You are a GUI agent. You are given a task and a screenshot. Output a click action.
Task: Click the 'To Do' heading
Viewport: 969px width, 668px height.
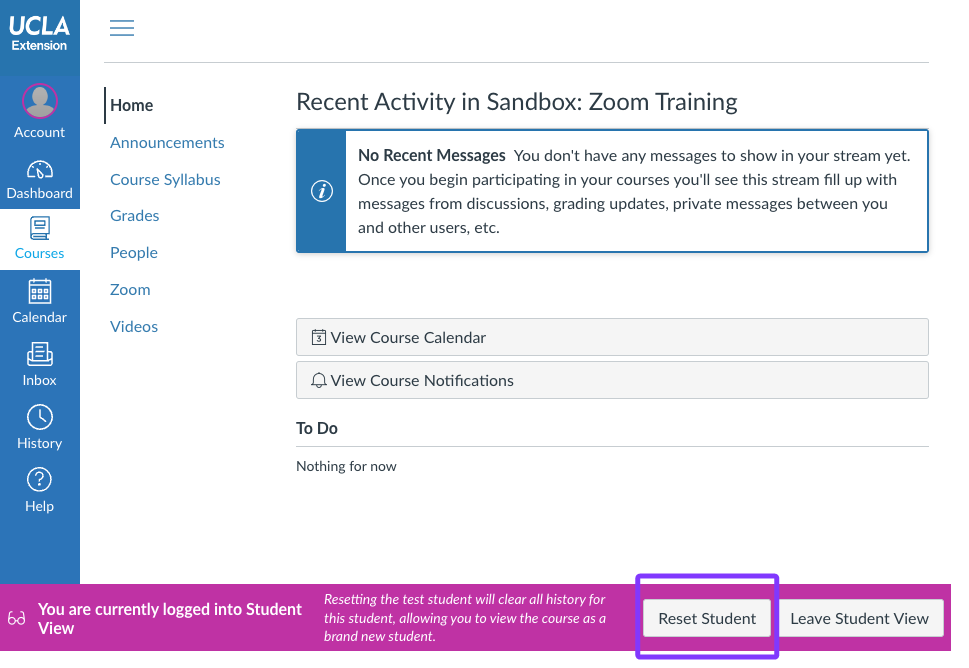(316, 428)
